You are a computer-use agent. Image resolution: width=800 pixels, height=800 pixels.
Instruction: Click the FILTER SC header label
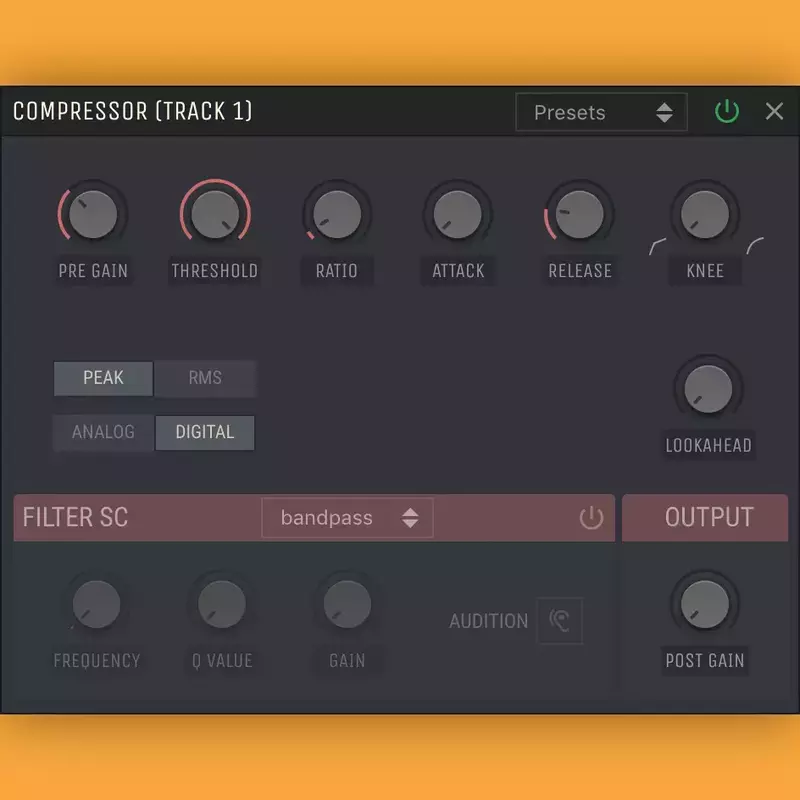pos(76,517)
